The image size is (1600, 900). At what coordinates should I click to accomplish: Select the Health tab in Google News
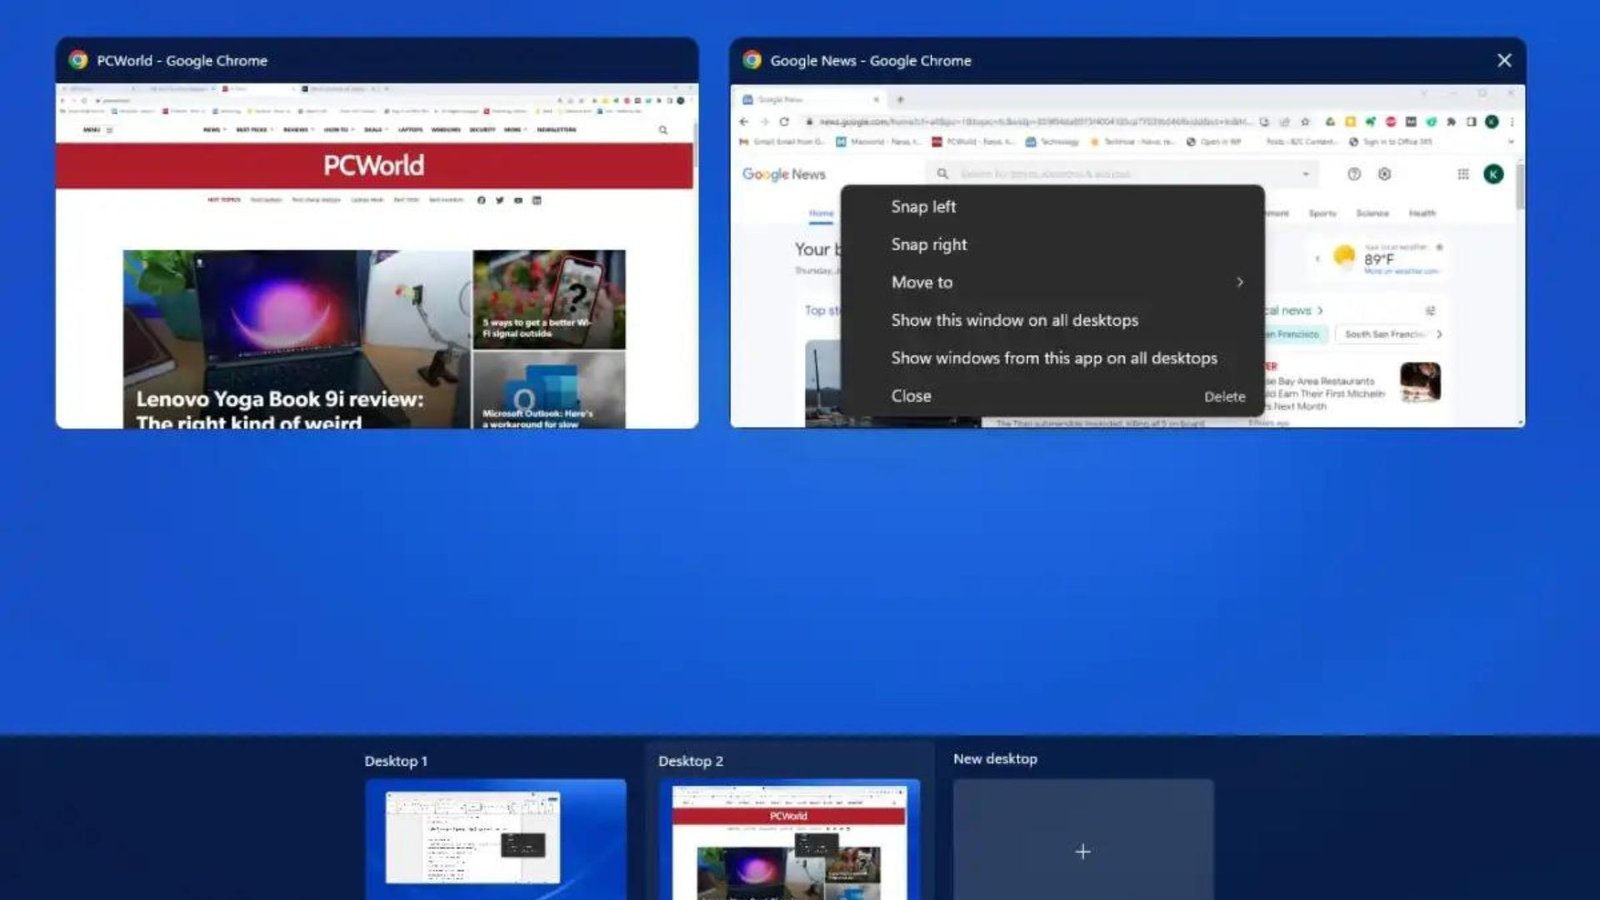(1422, 213)
